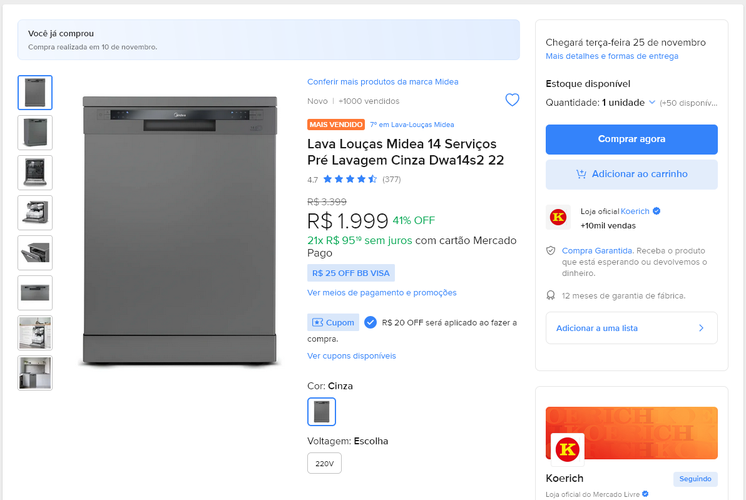Click the Seguindo follow toggle
746x500 pixels.
pyautogui.click(x=695, y=479)
